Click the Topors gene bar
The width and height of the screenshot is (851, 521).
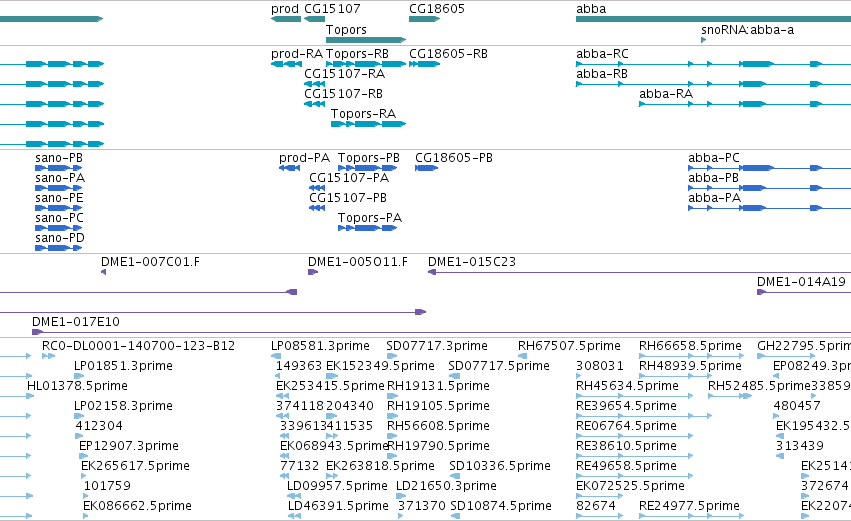pyautogui.click(x=366, y=40)
